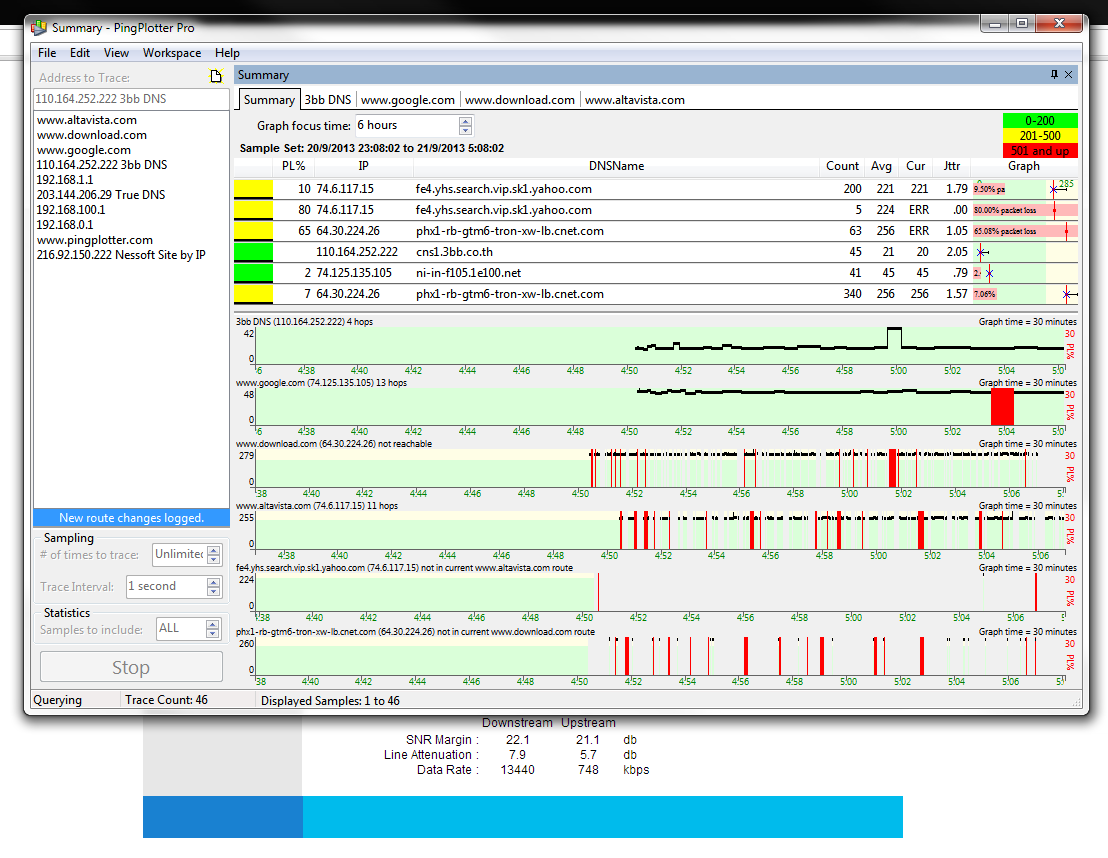
Task: Open the Edit menu
Action: 80,53
